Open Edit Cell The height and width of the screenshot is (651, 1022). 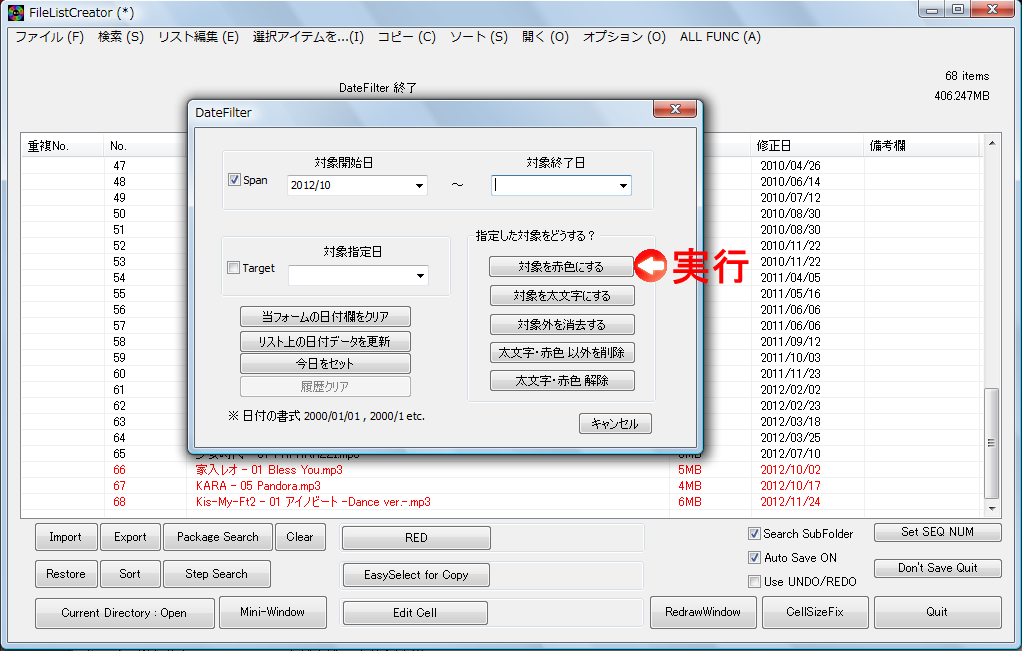[415, 612]
